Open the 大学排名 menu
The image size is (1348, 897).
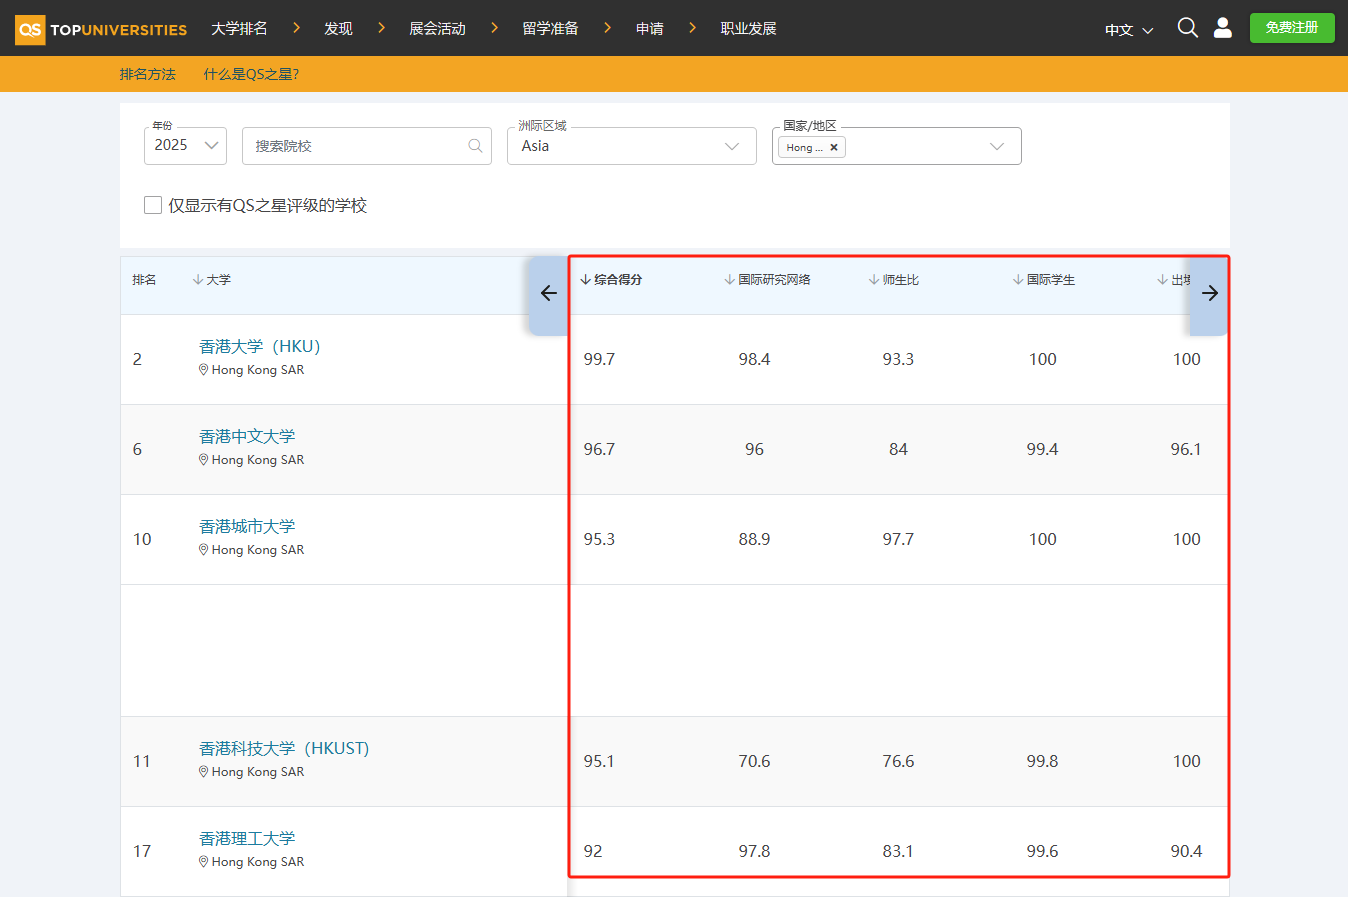[x=239, y=28]
